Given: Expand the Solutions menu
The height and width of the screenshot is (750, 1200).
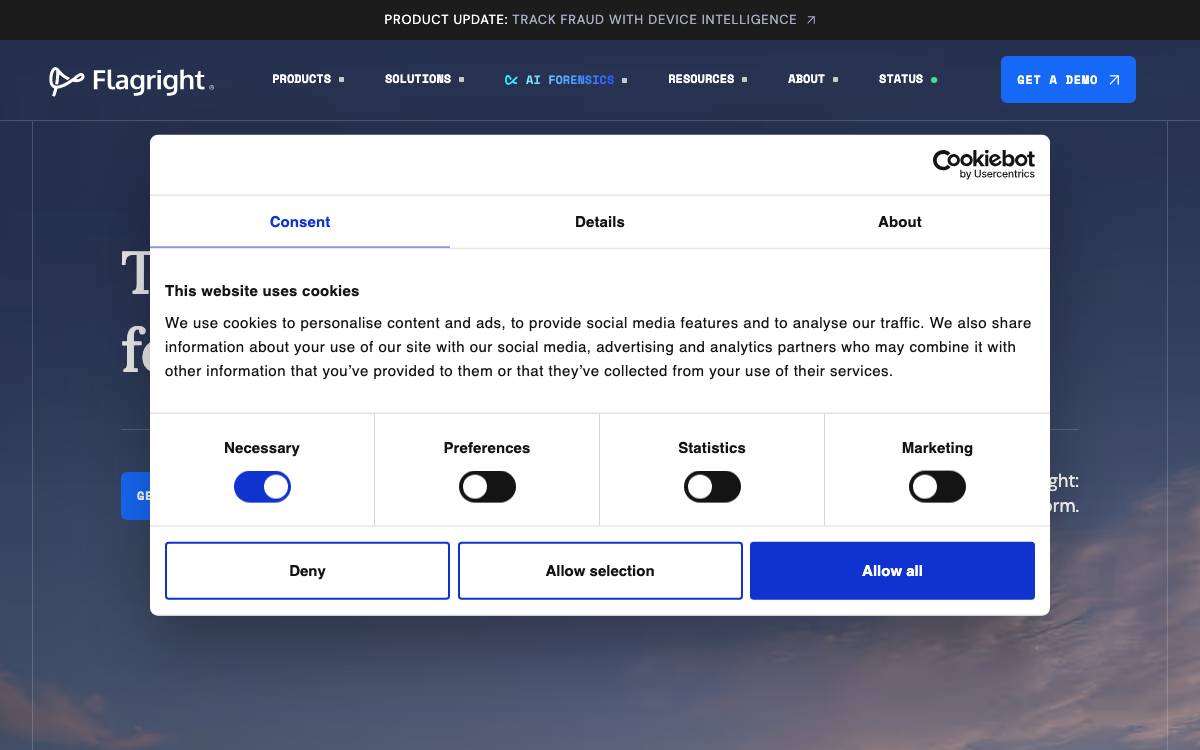Looking at the screenshot, I should tap(424, 79).
